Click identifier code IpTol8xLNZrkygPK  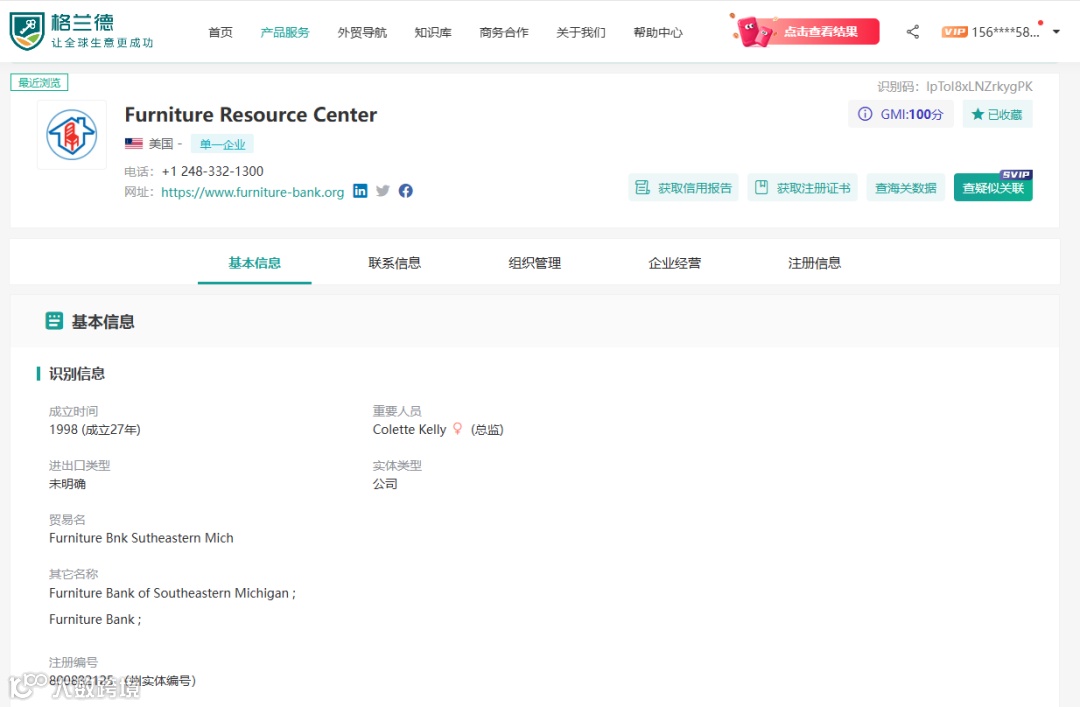point(979,86)
